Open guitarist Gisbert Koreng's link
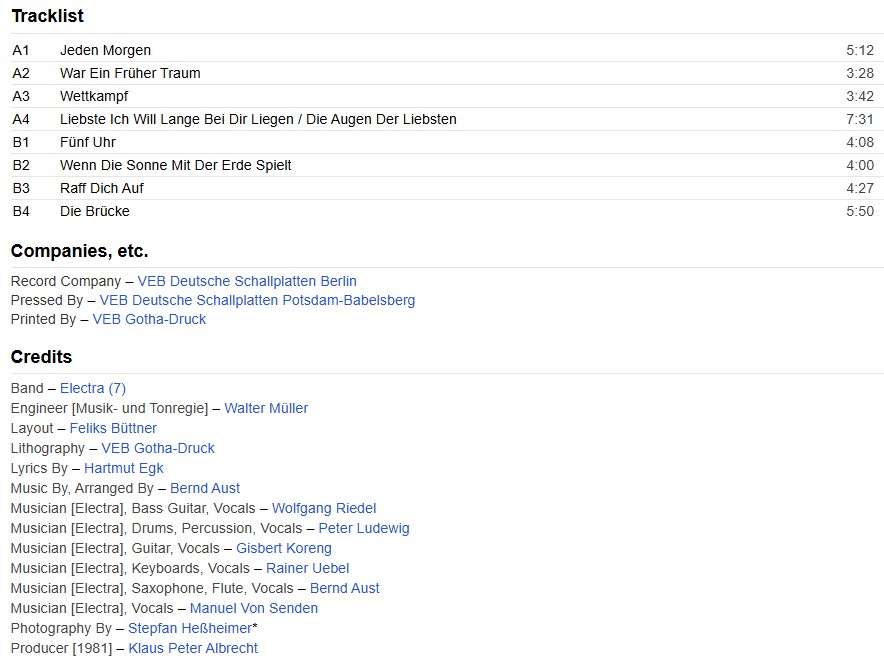 [284, 548]
